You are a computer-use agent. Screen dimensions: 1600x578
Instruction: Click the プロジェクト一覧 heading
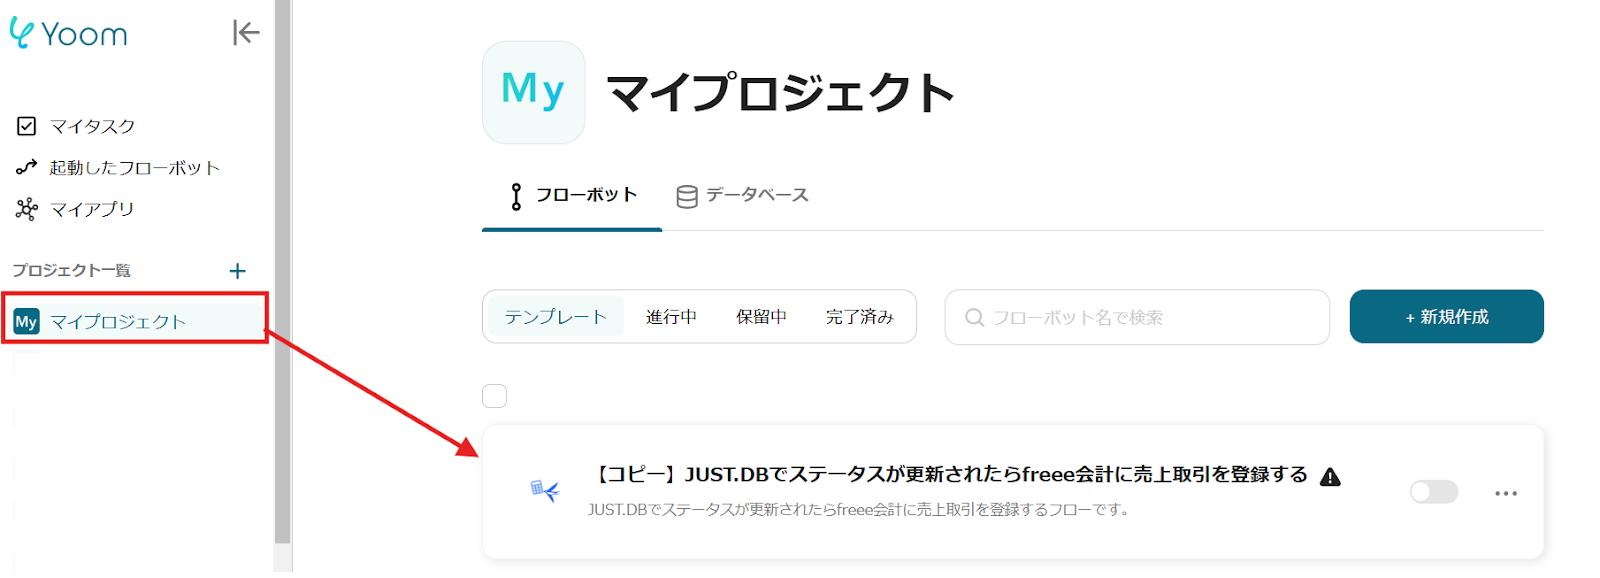pyautogui.click(x=71, y=270)
